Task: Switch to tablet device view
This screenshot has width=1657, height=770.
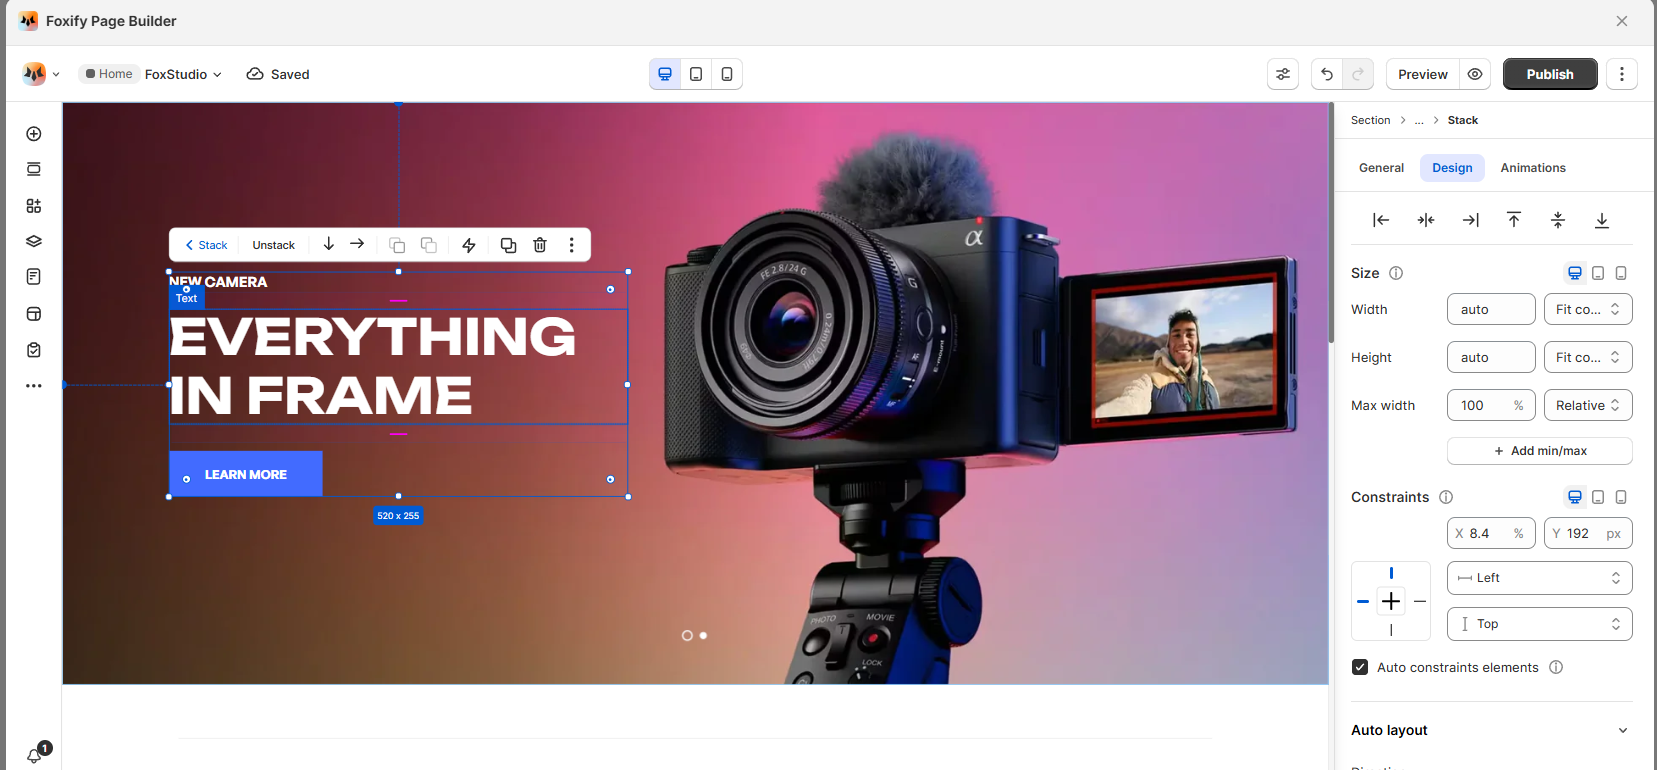Action: tap(696, 74)
